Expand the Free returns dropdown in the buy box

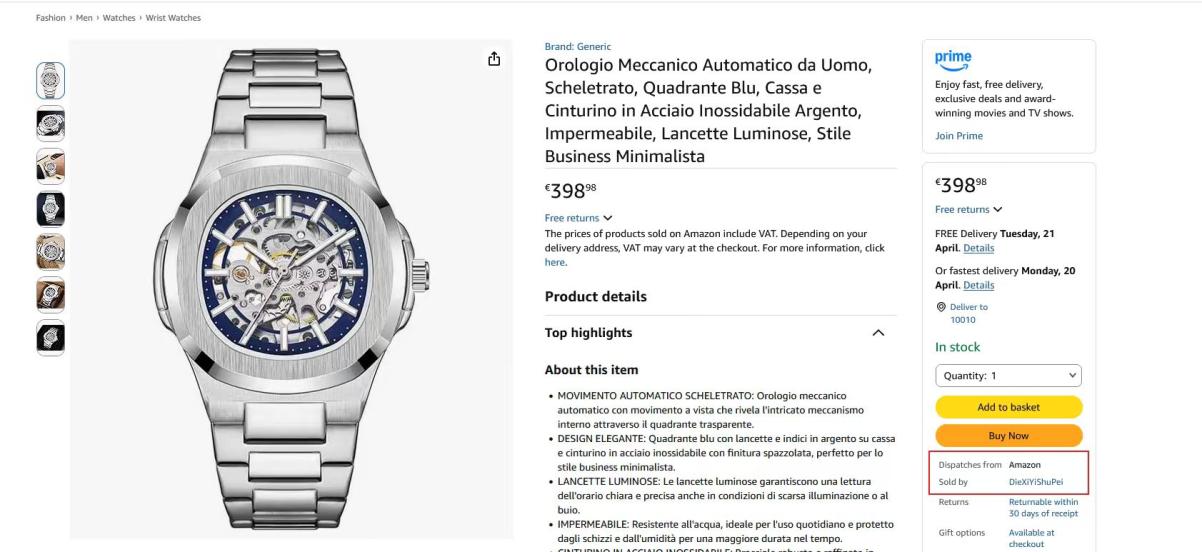[x=969, y=209]
